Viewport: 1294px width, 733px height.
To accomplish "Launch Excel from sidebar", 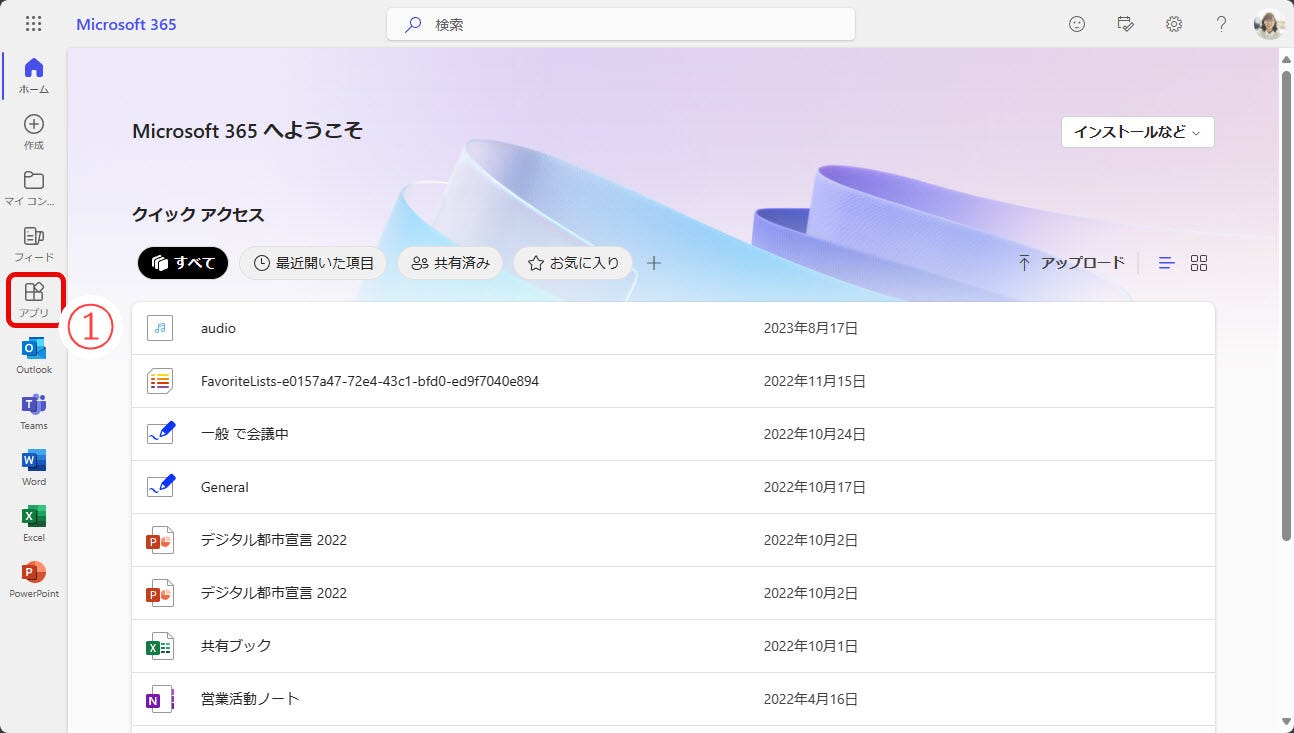I will coord(34,524).
